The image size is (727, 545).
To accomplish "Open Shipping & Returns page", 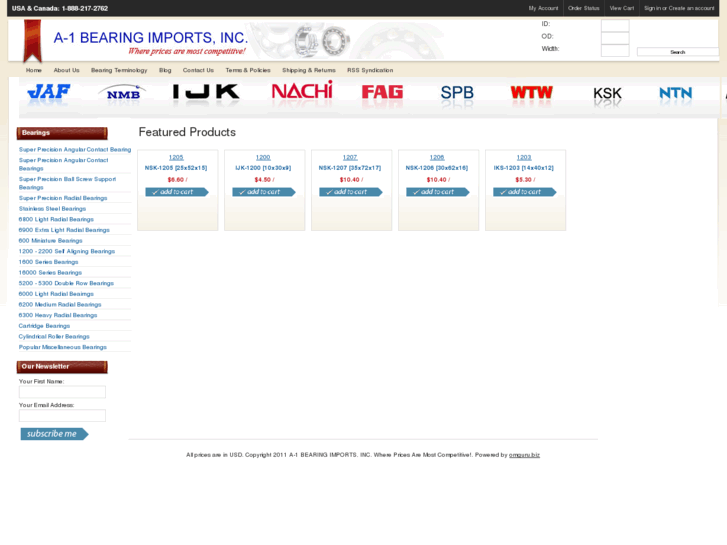I will tap(309, 71).
